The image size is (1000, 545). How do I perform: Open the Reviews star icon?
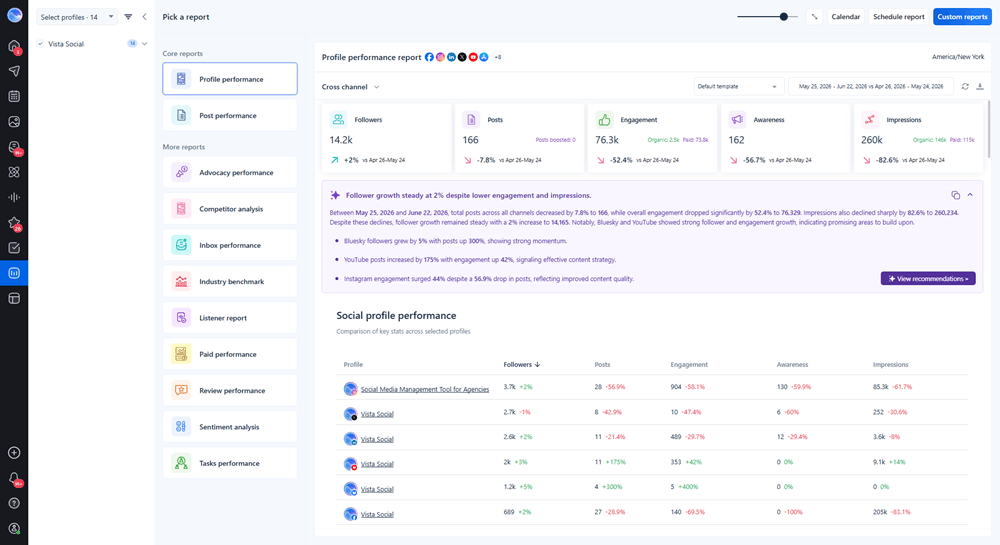click(14, 222)
